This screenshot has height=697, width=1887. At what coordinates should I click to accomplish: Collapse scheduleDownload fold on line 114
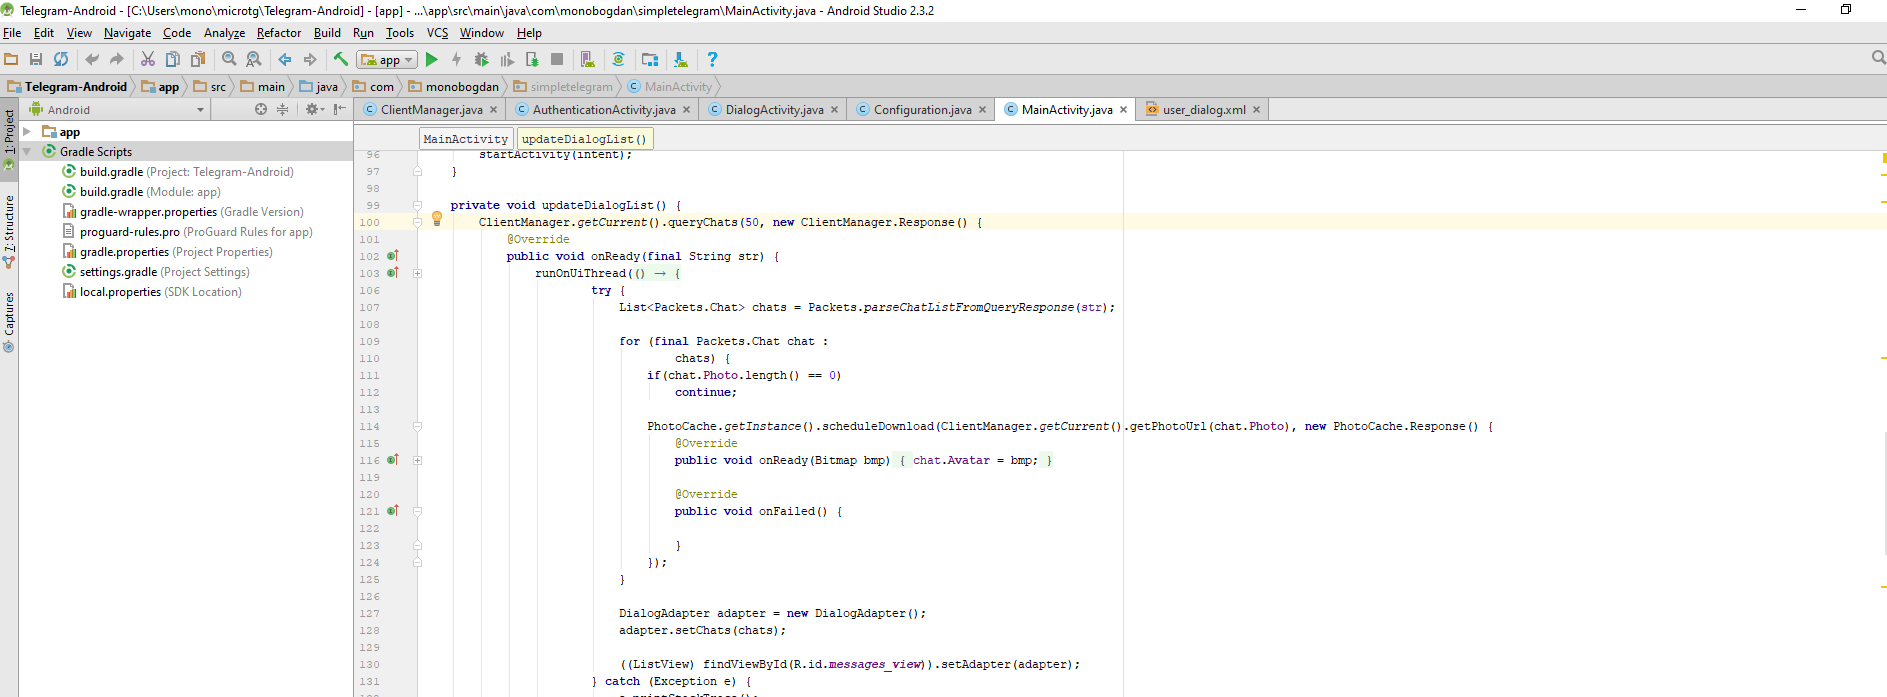click(x=418, y=426)
